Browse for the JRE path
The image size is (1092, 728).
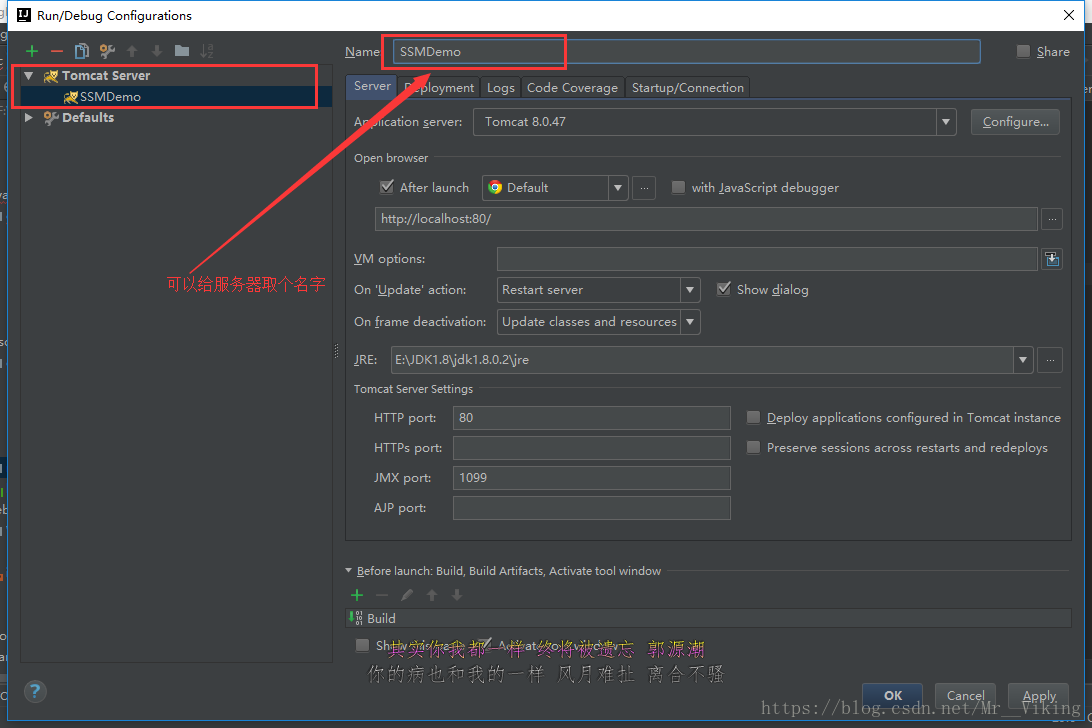[1050, 360]
